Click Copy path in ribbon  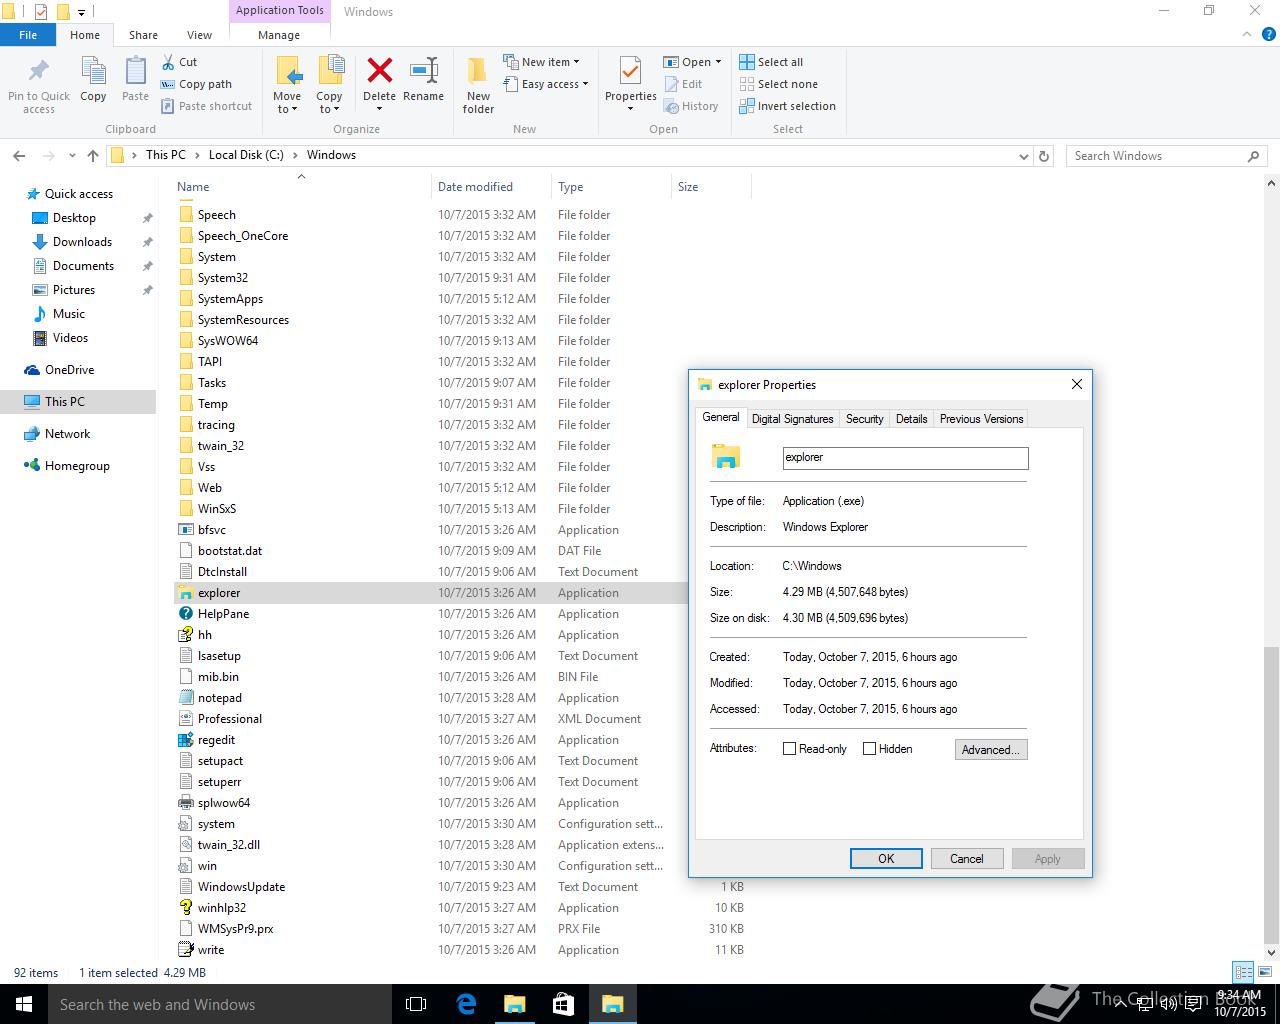pos(196,84)
